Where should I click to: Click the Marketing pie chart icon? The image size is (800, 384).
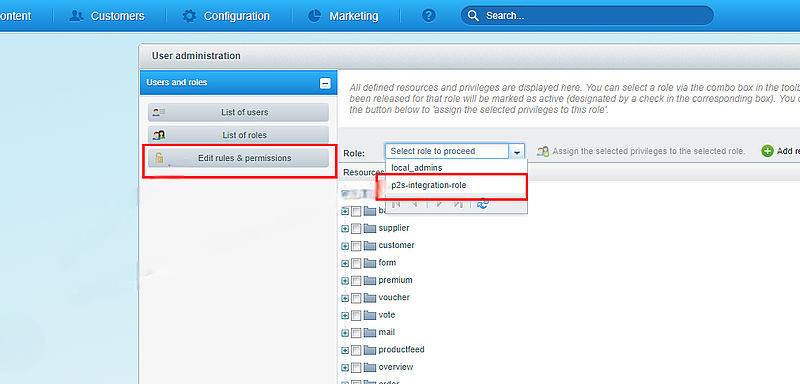click(x=315, y=16)
